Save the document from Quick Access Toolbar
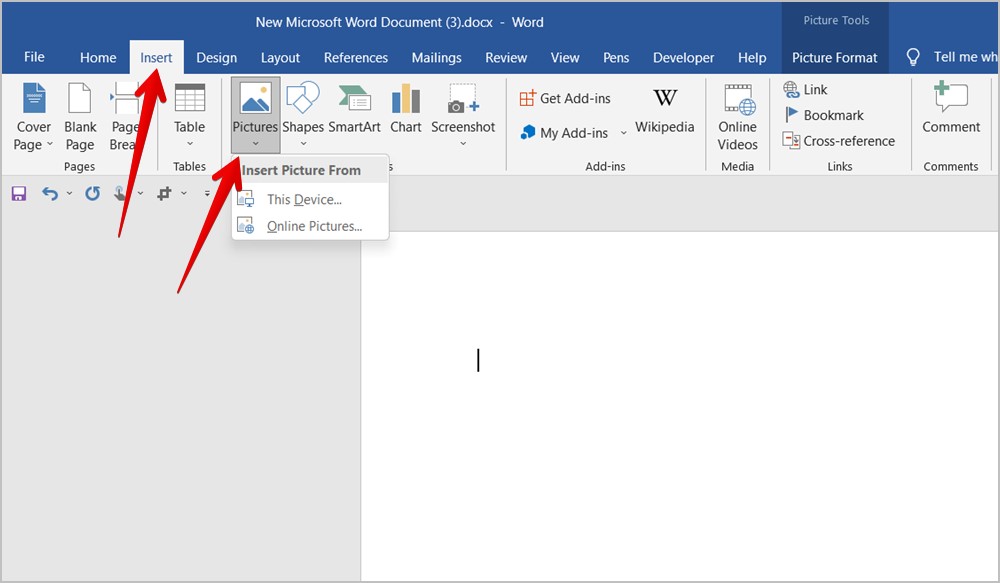This screenshot has height=583, width=1000. [17, 193]
